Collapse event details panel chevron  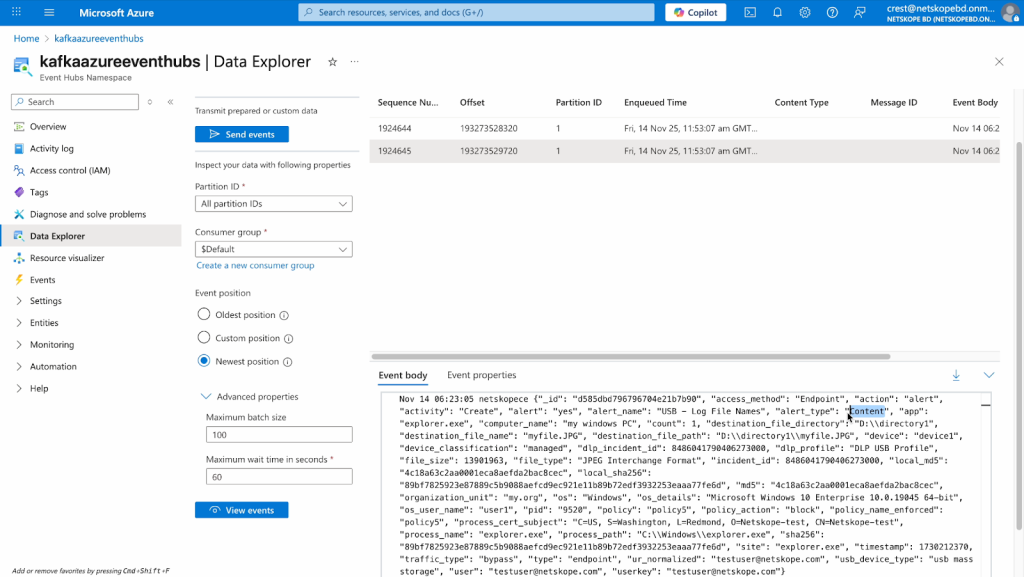coord(989,375)
